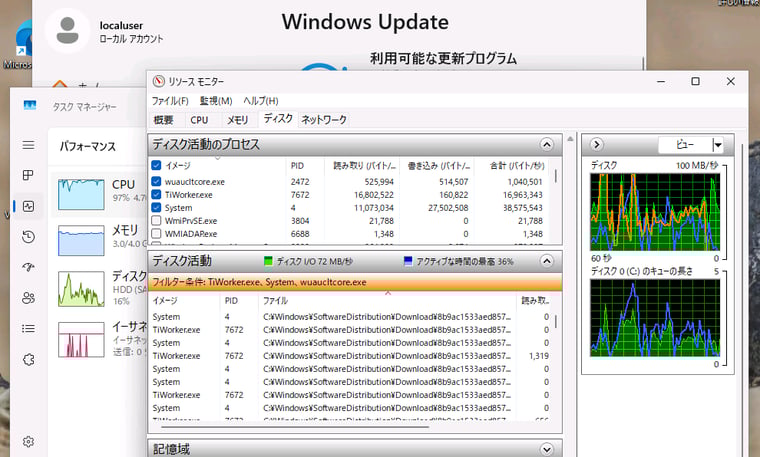The height and width of the screenshot is (457, 760).
Task: Uncheck TiWorker.exe process checkbox
Action: coord(156,194)
